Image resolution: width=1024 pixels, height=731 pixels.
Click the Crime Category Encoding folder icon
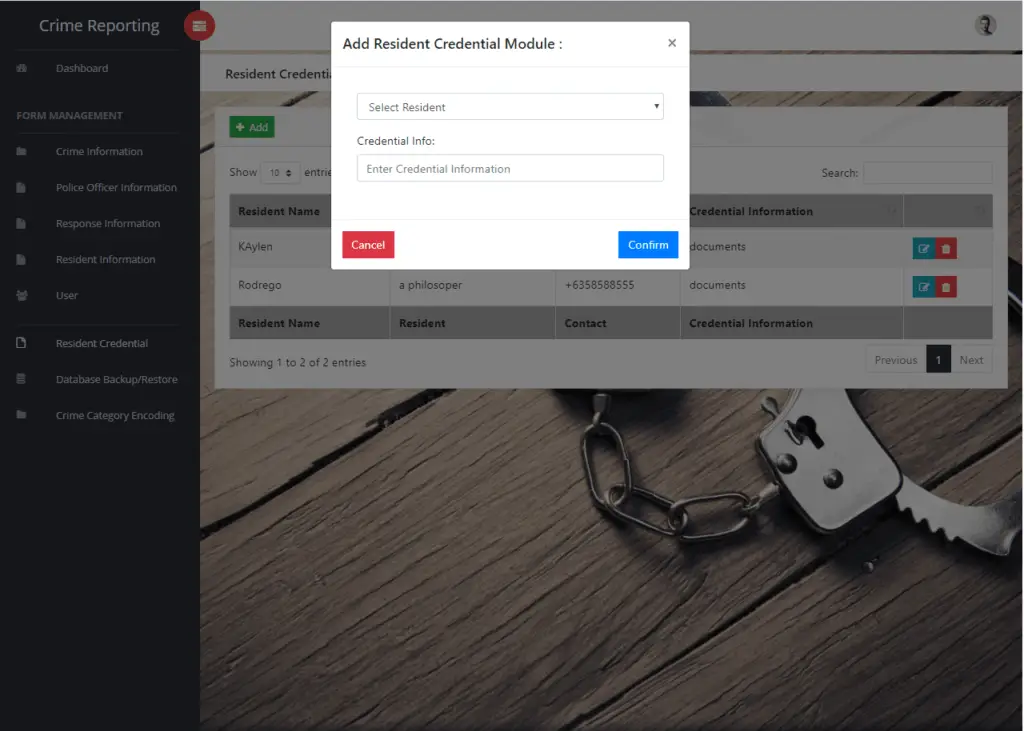[x=22, y=415]
